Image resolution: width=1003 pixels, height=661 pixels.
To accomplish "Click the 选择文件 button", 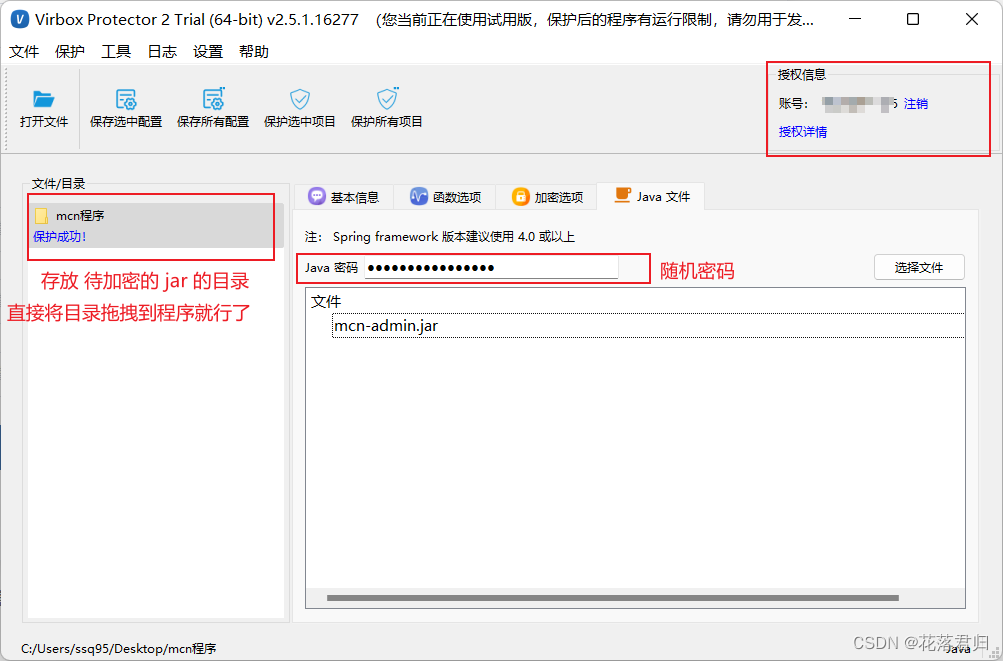I will [x=918, y=267].
